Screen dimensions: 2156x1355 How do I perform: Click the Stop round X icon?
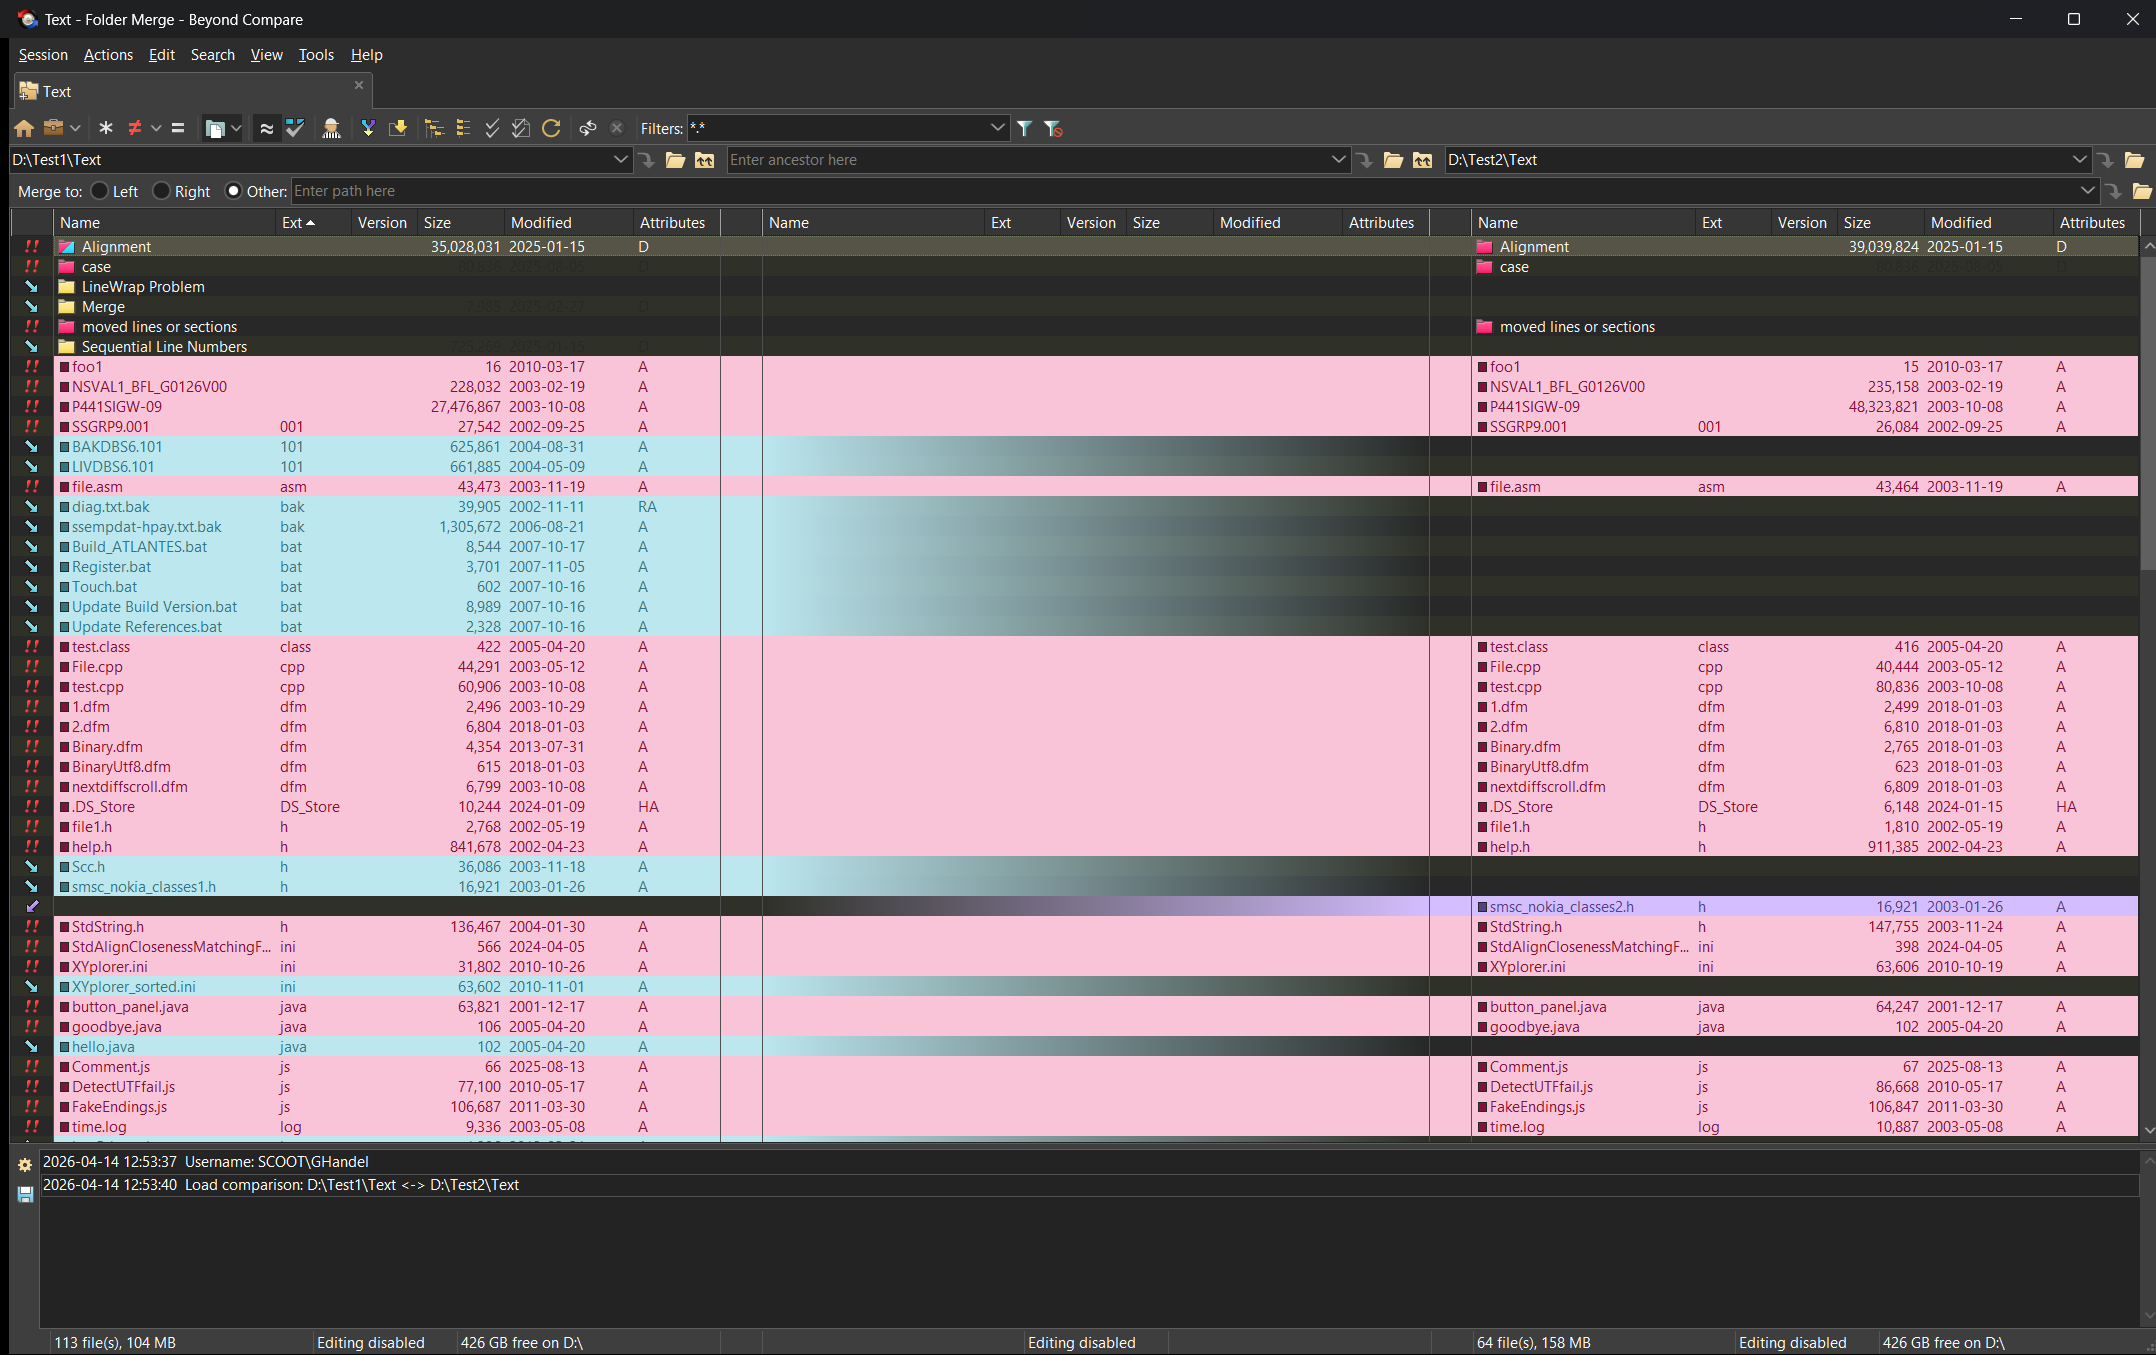point(617,128)
